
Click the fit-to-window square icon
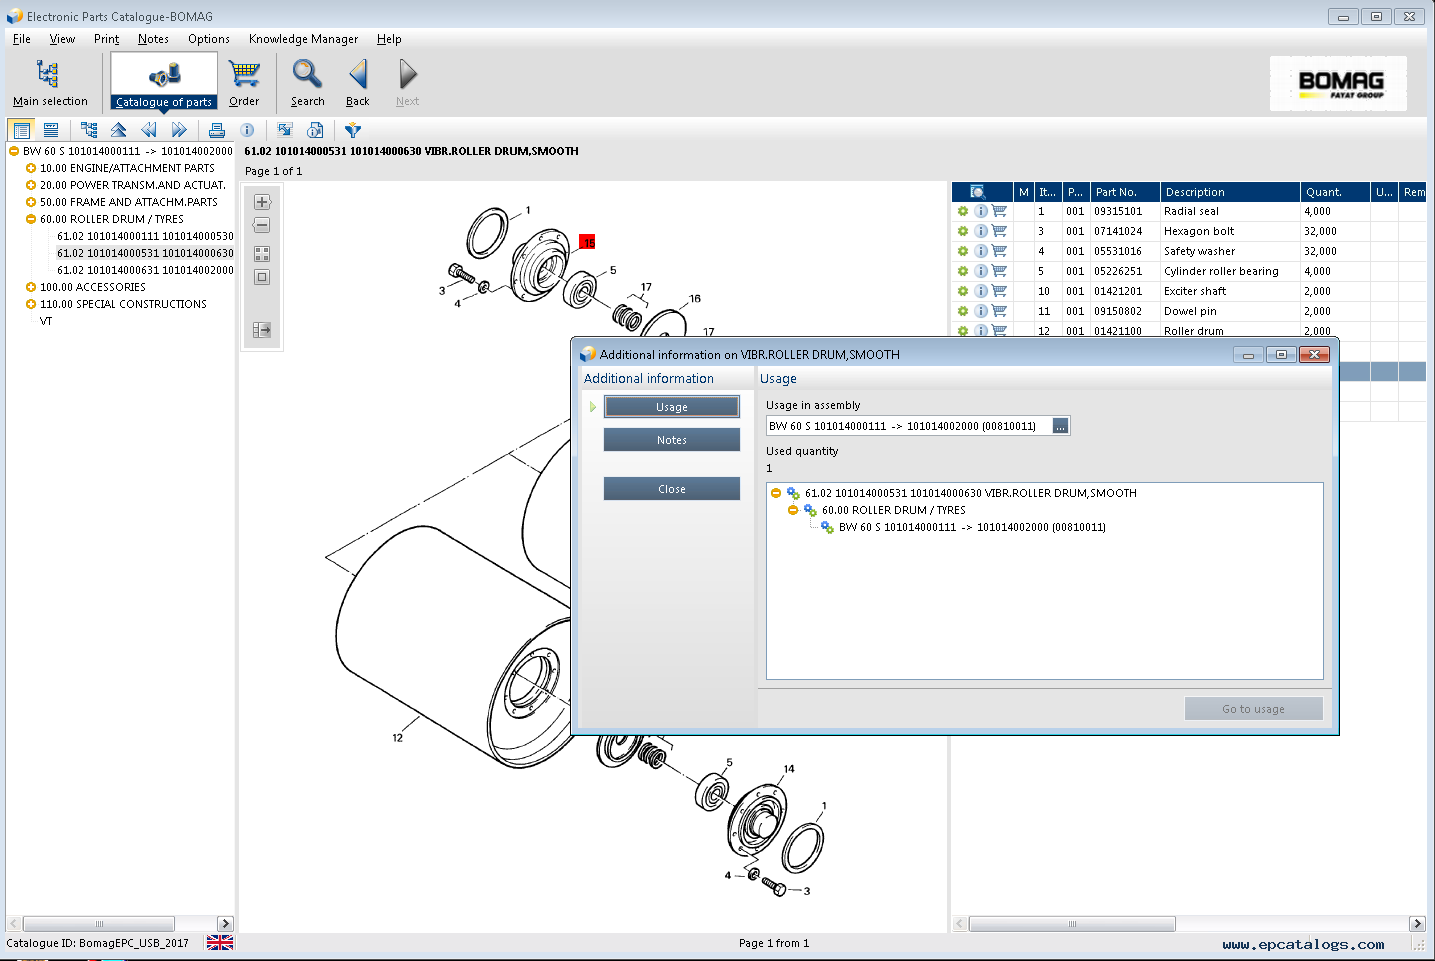coord(262,278)
